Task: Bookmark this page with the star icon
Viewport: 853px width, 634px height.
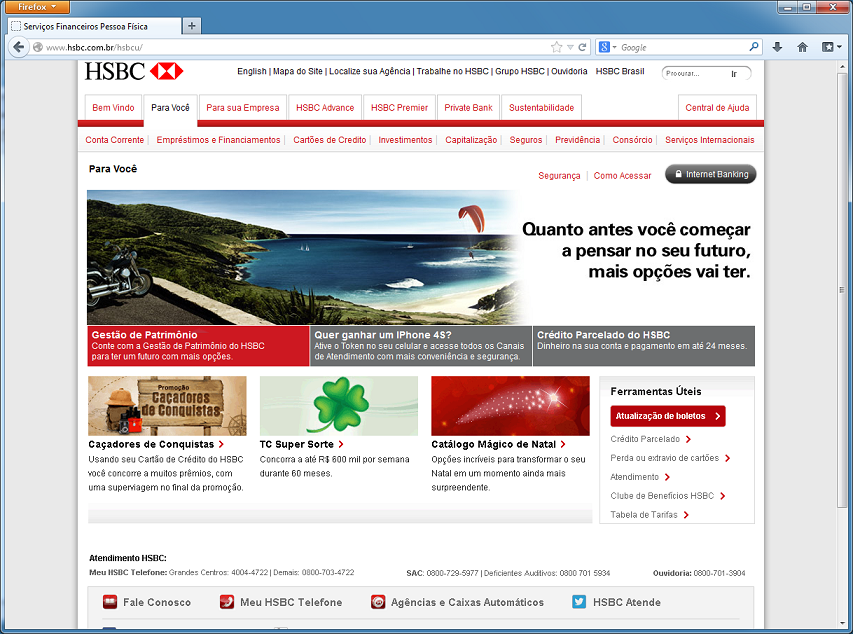Action: [557, 47]
